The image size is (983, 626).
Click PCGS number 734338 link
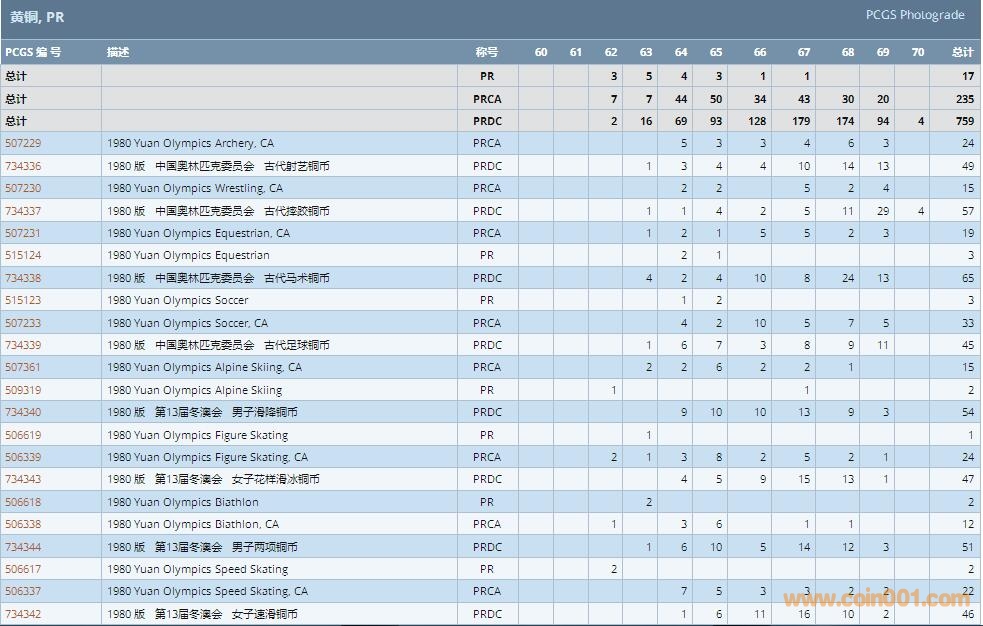(x=23, y=278)
